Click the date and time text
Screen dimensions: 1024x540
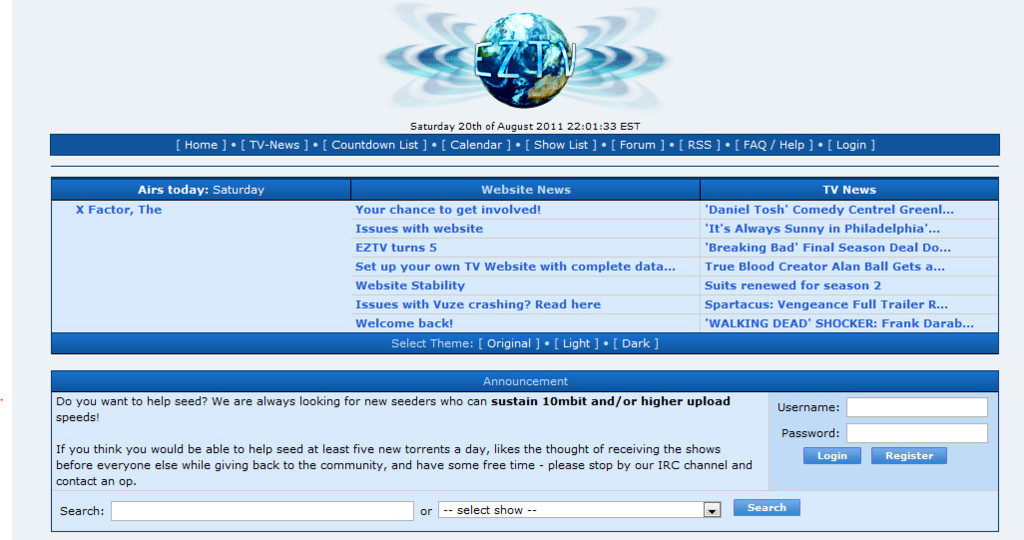point(525,126)
